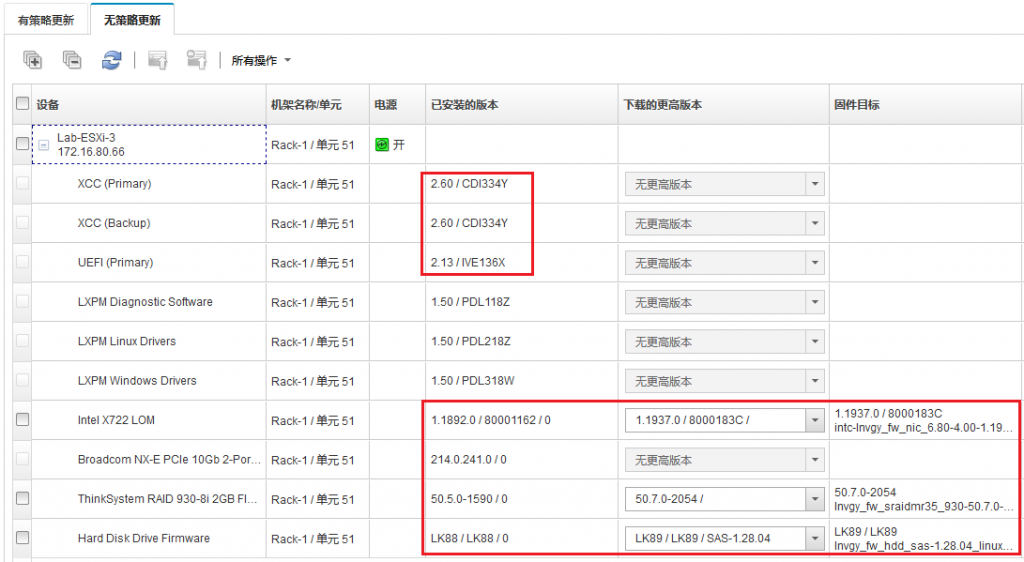The width and height of the screenshot is (1024, 562).
Task: Open Hard Disk Drive LK89 version dropdown
Action: pyautogui.click(x=814, y=539)
